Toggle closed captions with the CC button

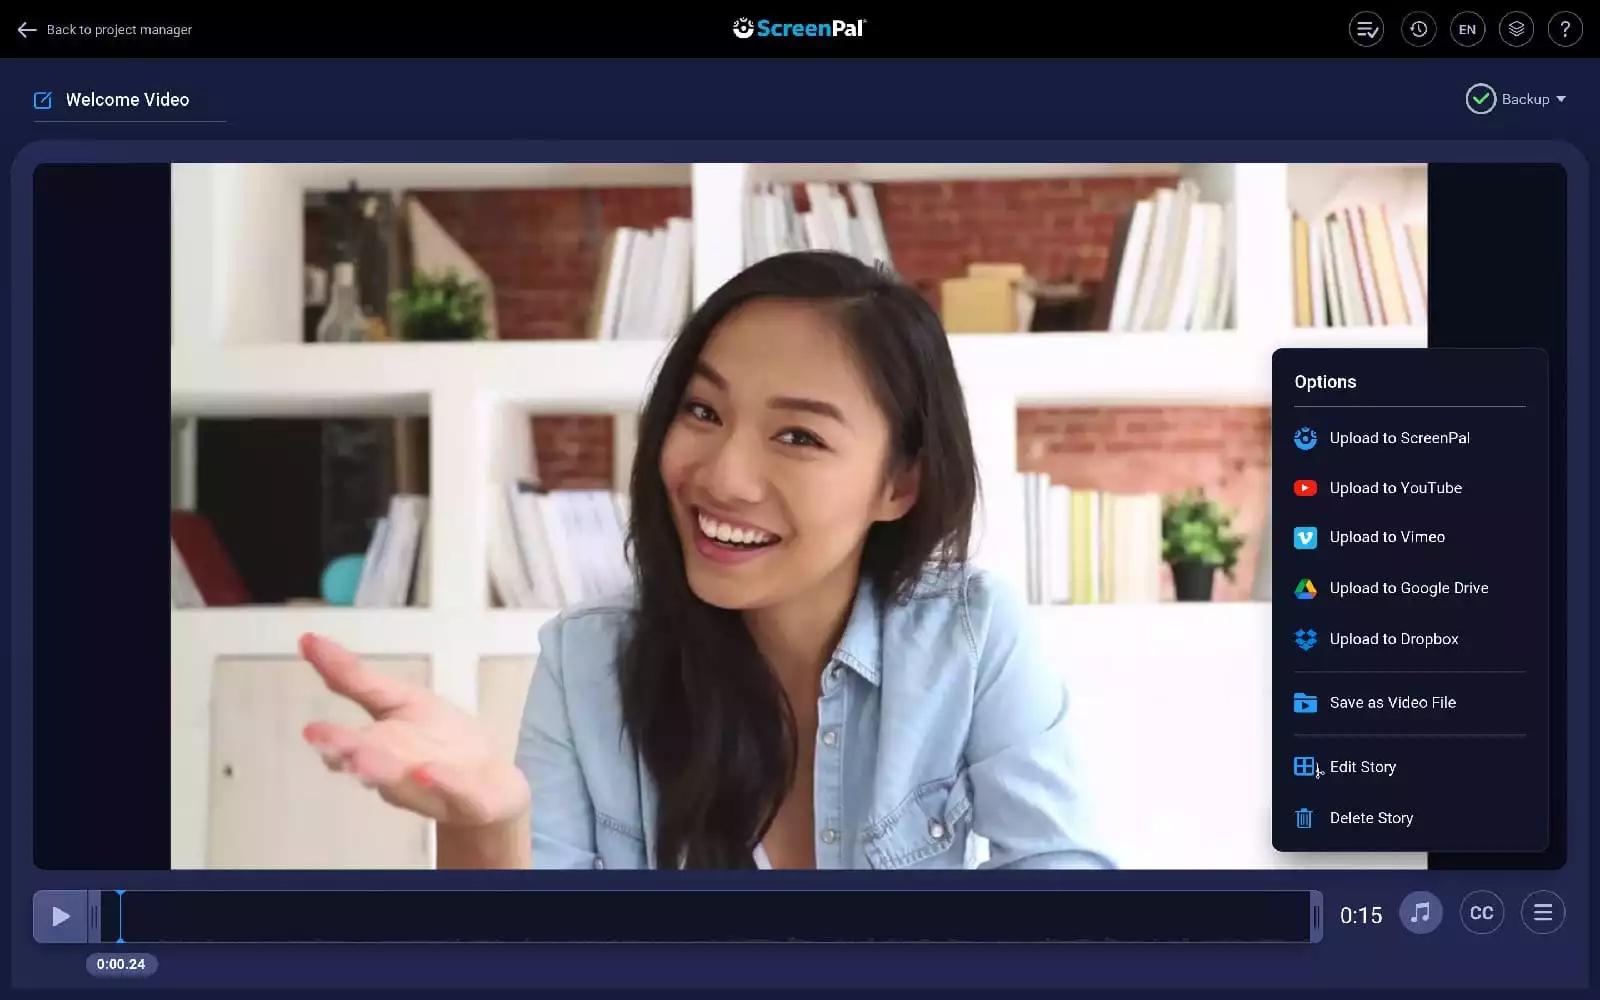click(x=1481, y=912)
